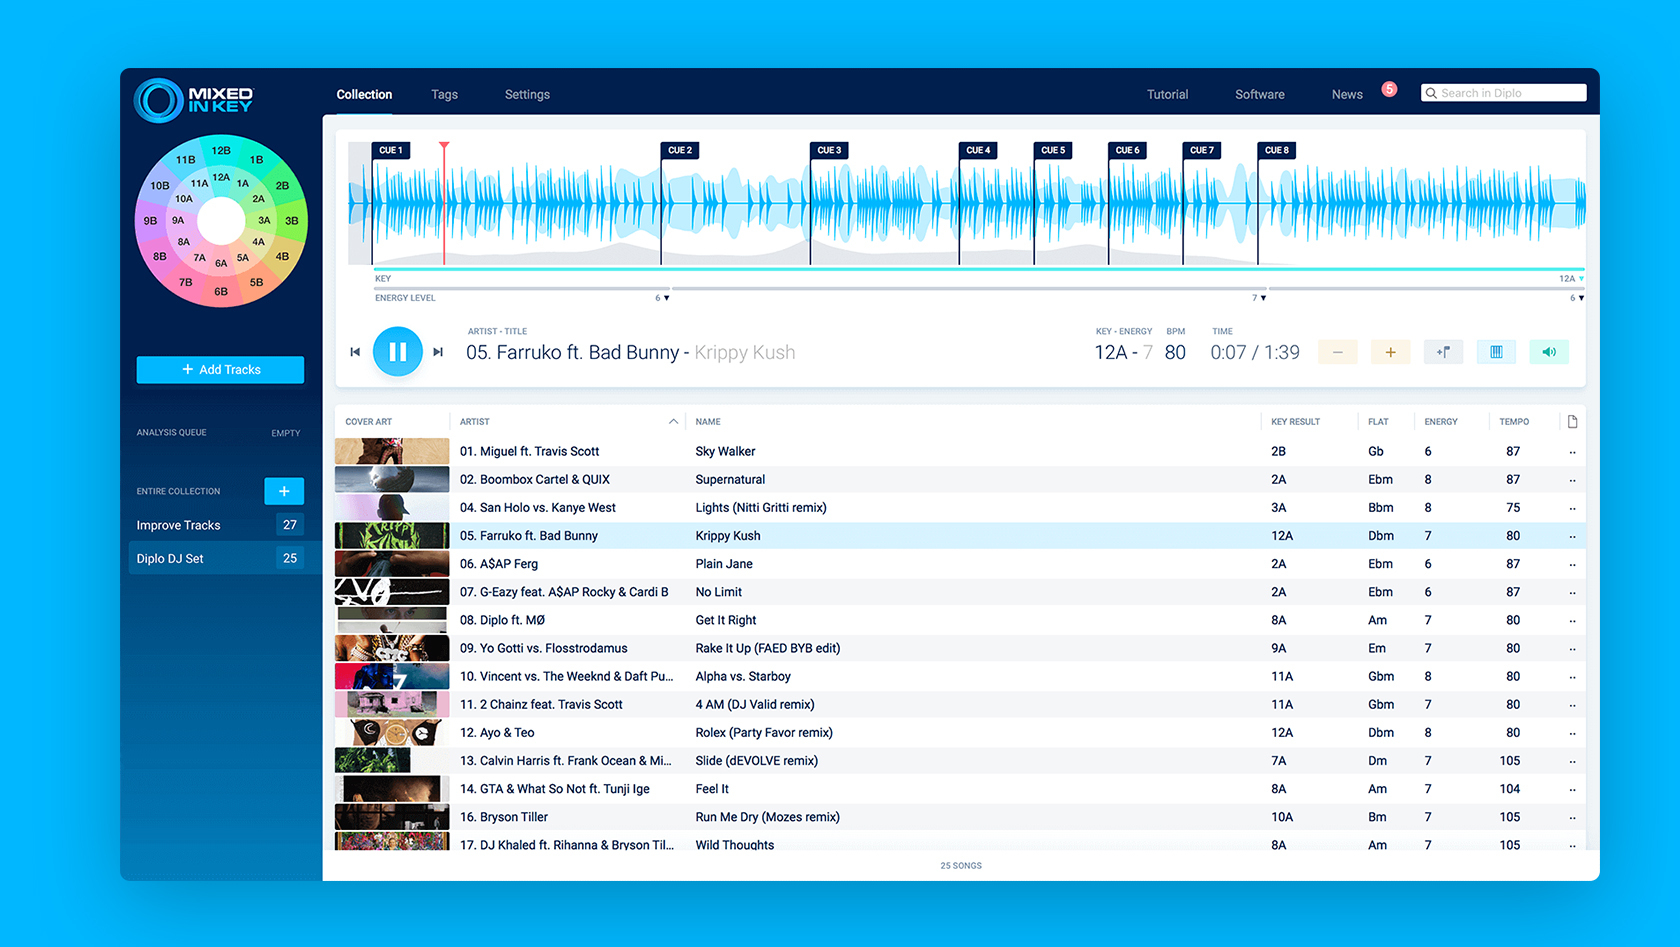
Task: Skip to the previous track
Action: tap(355, 352)
